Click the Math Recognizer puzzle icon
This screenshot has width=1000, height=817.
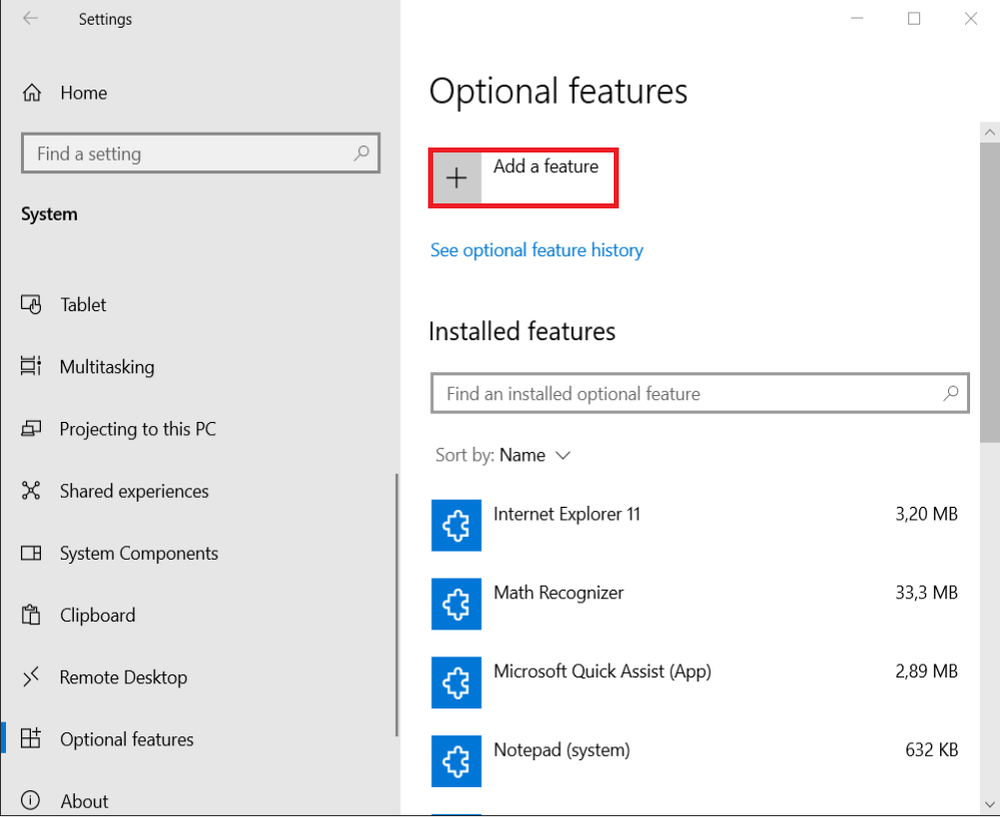[x=457, y=604]
